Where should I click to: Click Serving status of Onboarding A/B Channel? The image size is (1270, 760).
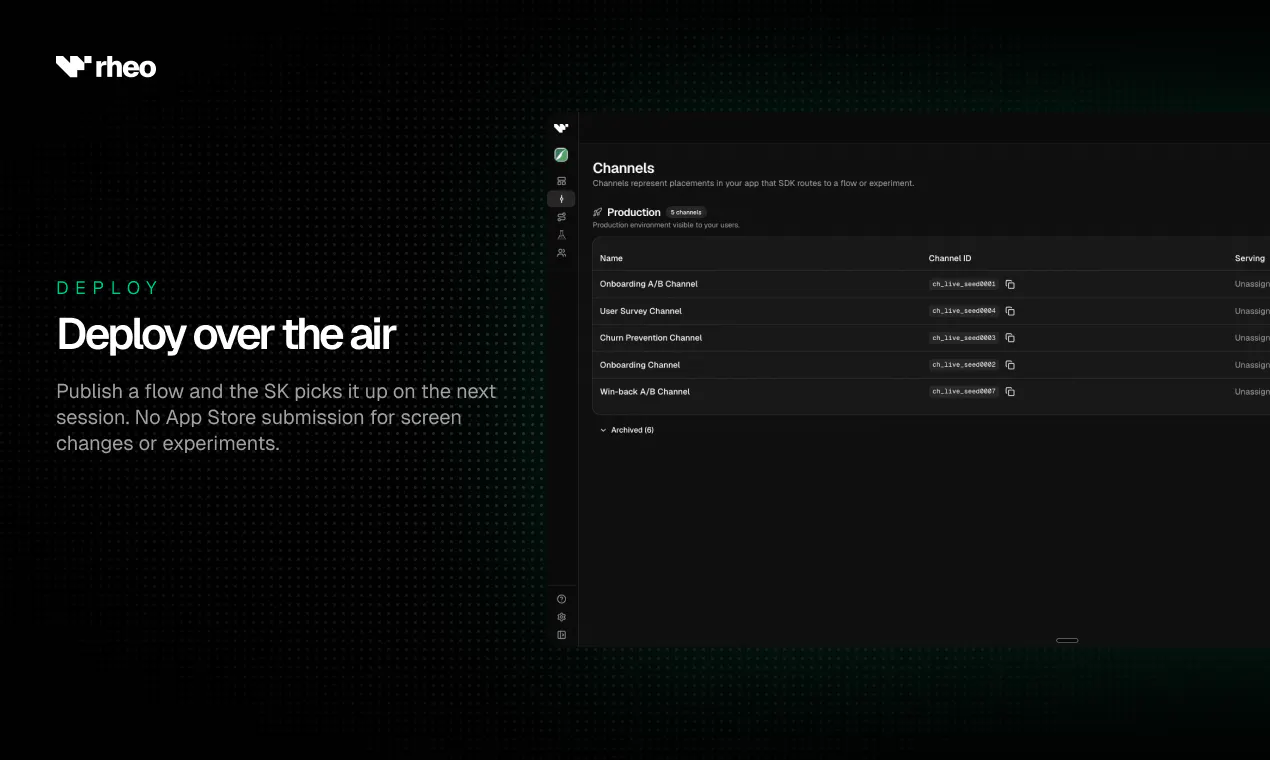1252,284
